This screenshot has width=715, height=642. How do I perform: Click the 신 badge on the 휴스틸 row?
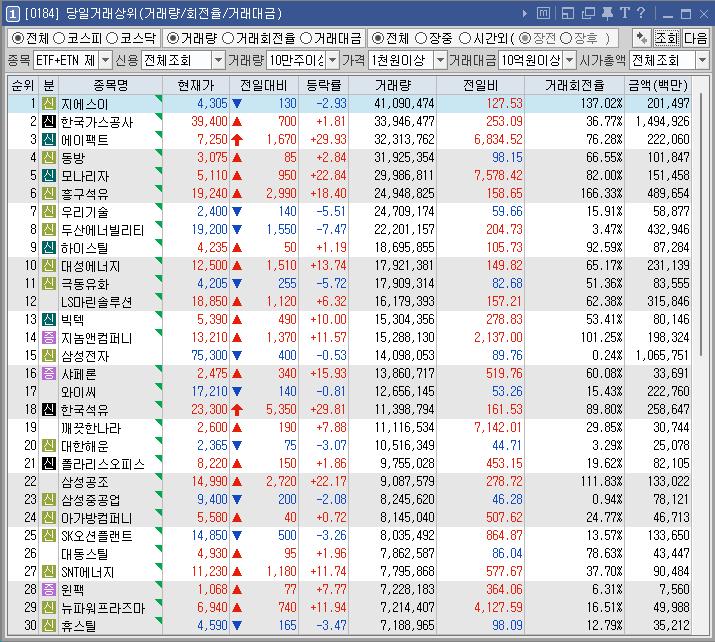[49, 626]
